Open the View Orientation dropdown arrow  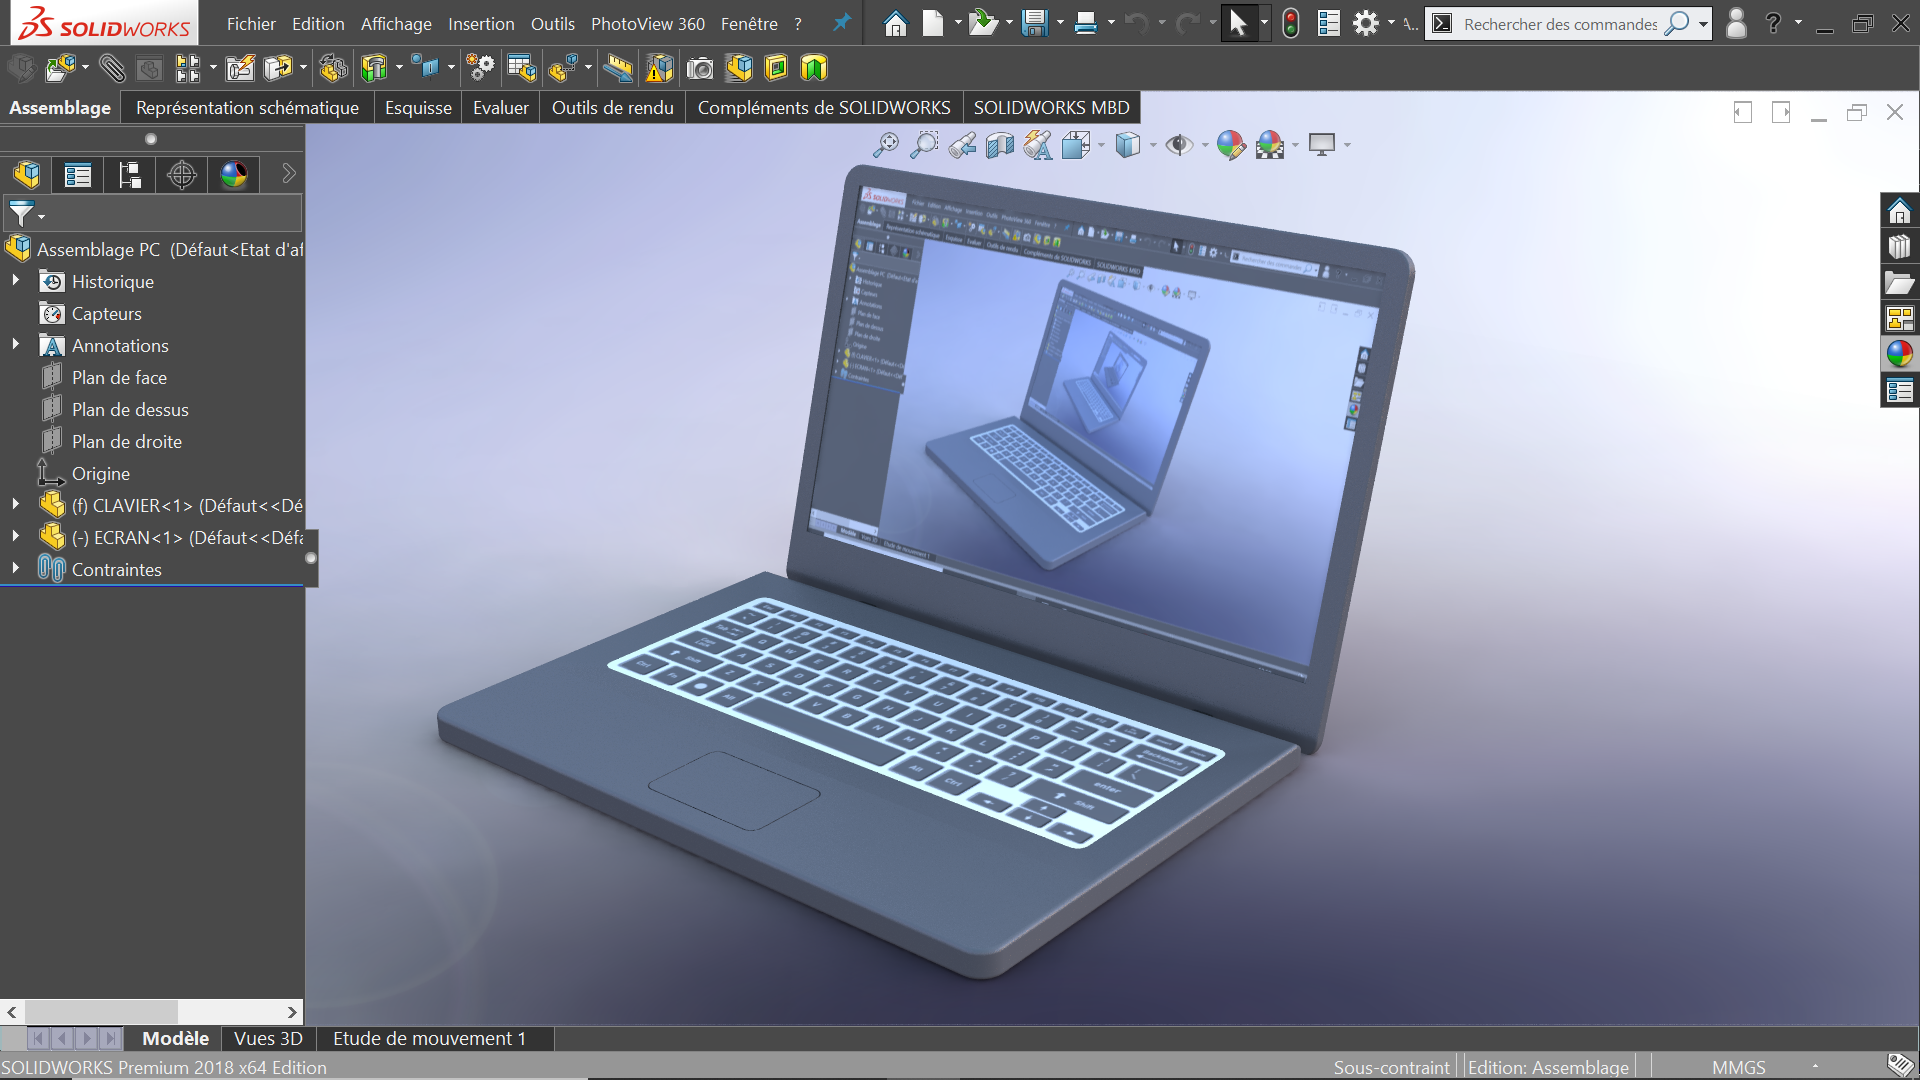(1101, 146)
